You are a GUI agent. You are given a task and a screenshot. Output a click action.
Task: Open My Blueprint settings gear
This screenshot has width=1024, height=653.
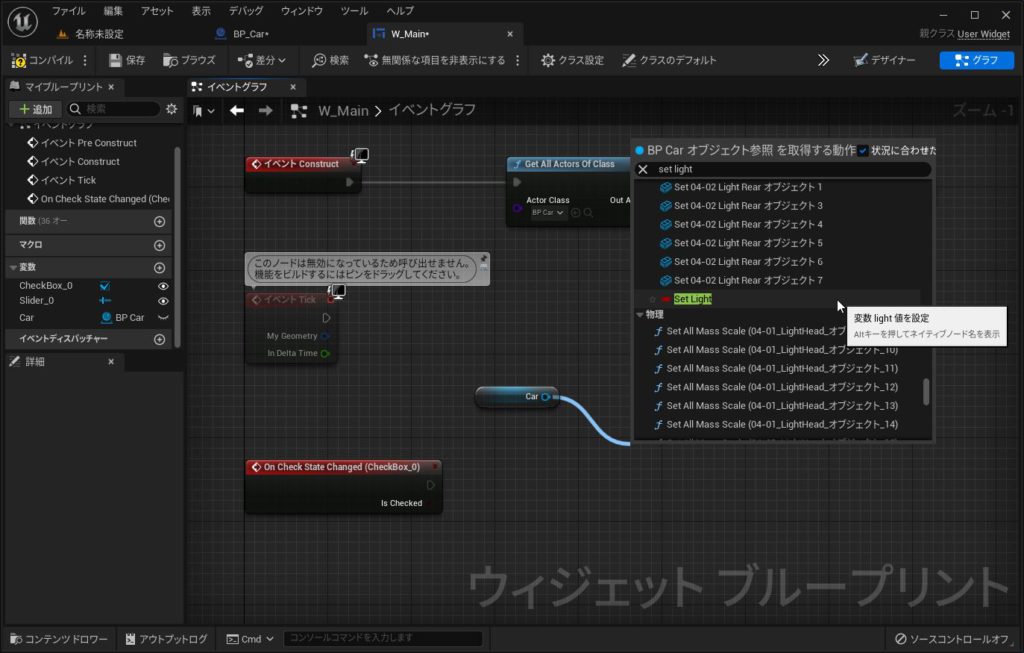(x=171, y=109)
